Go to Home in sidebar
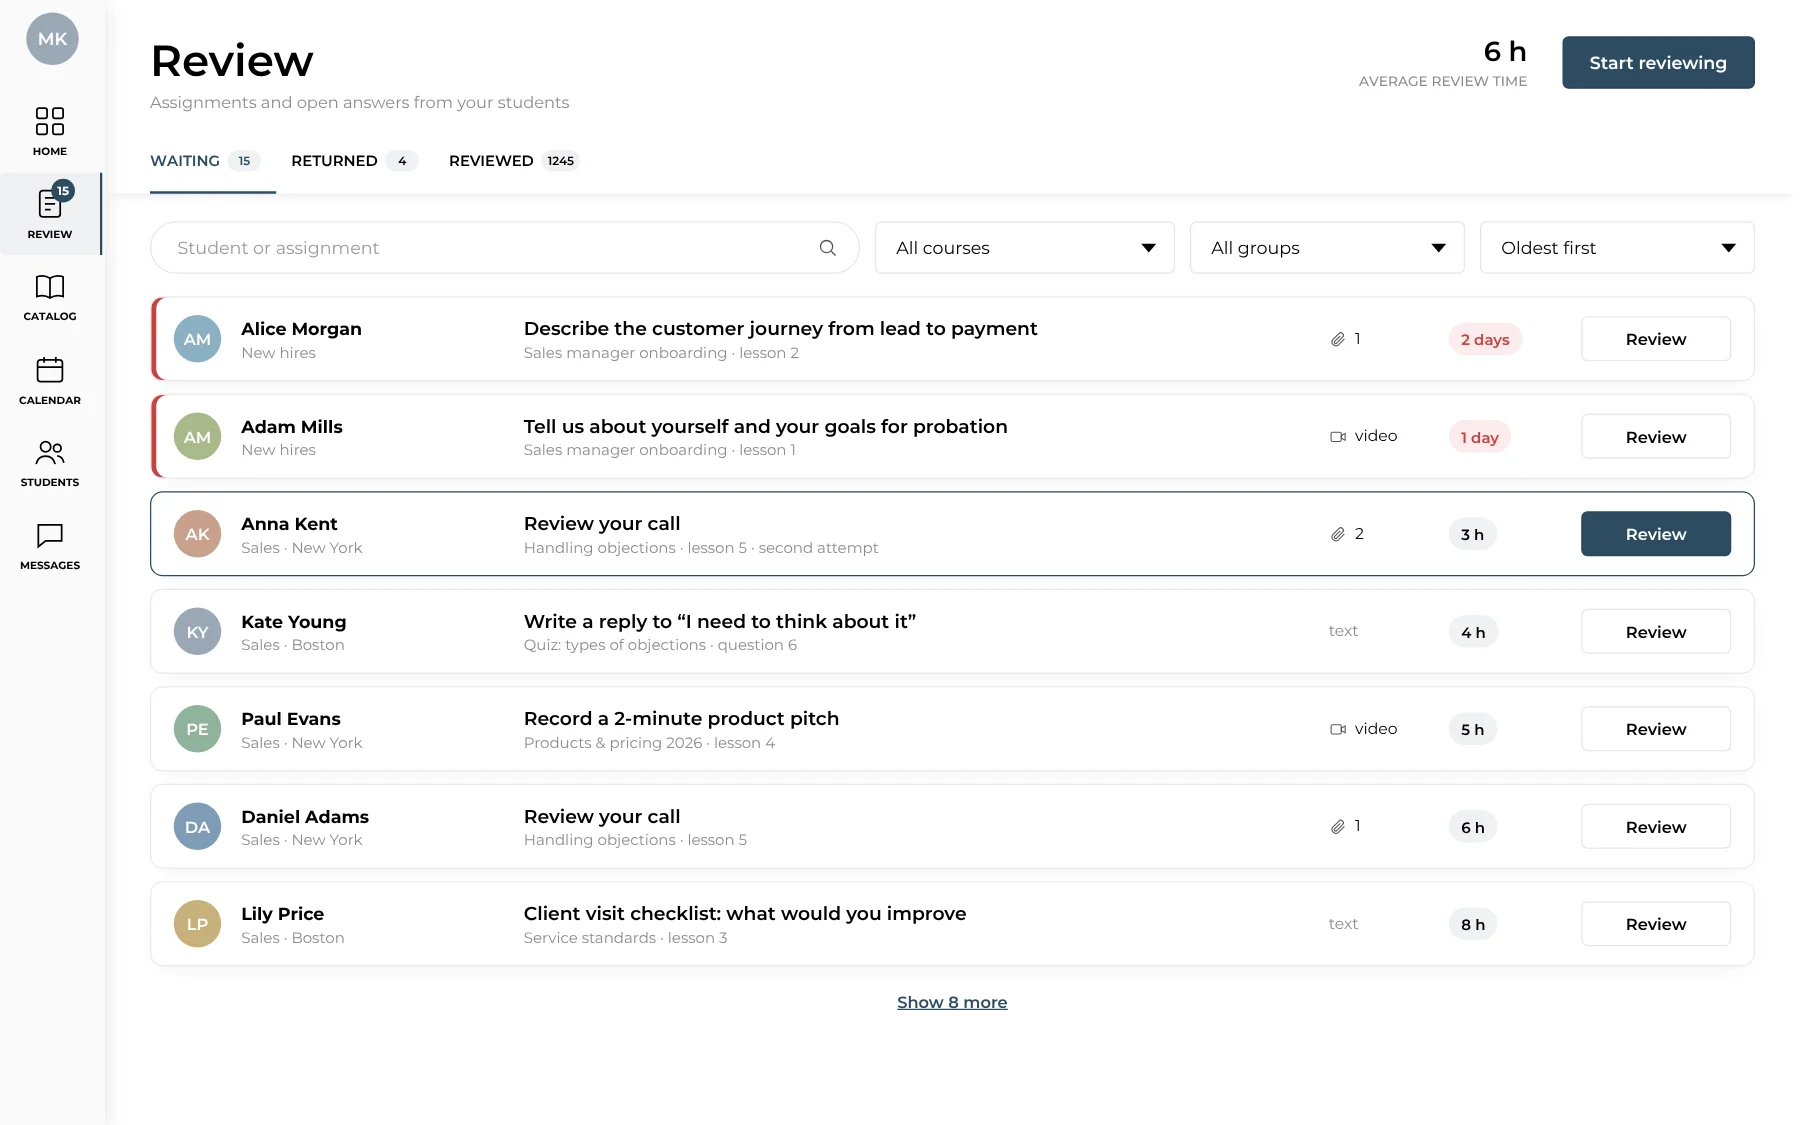 50,131
